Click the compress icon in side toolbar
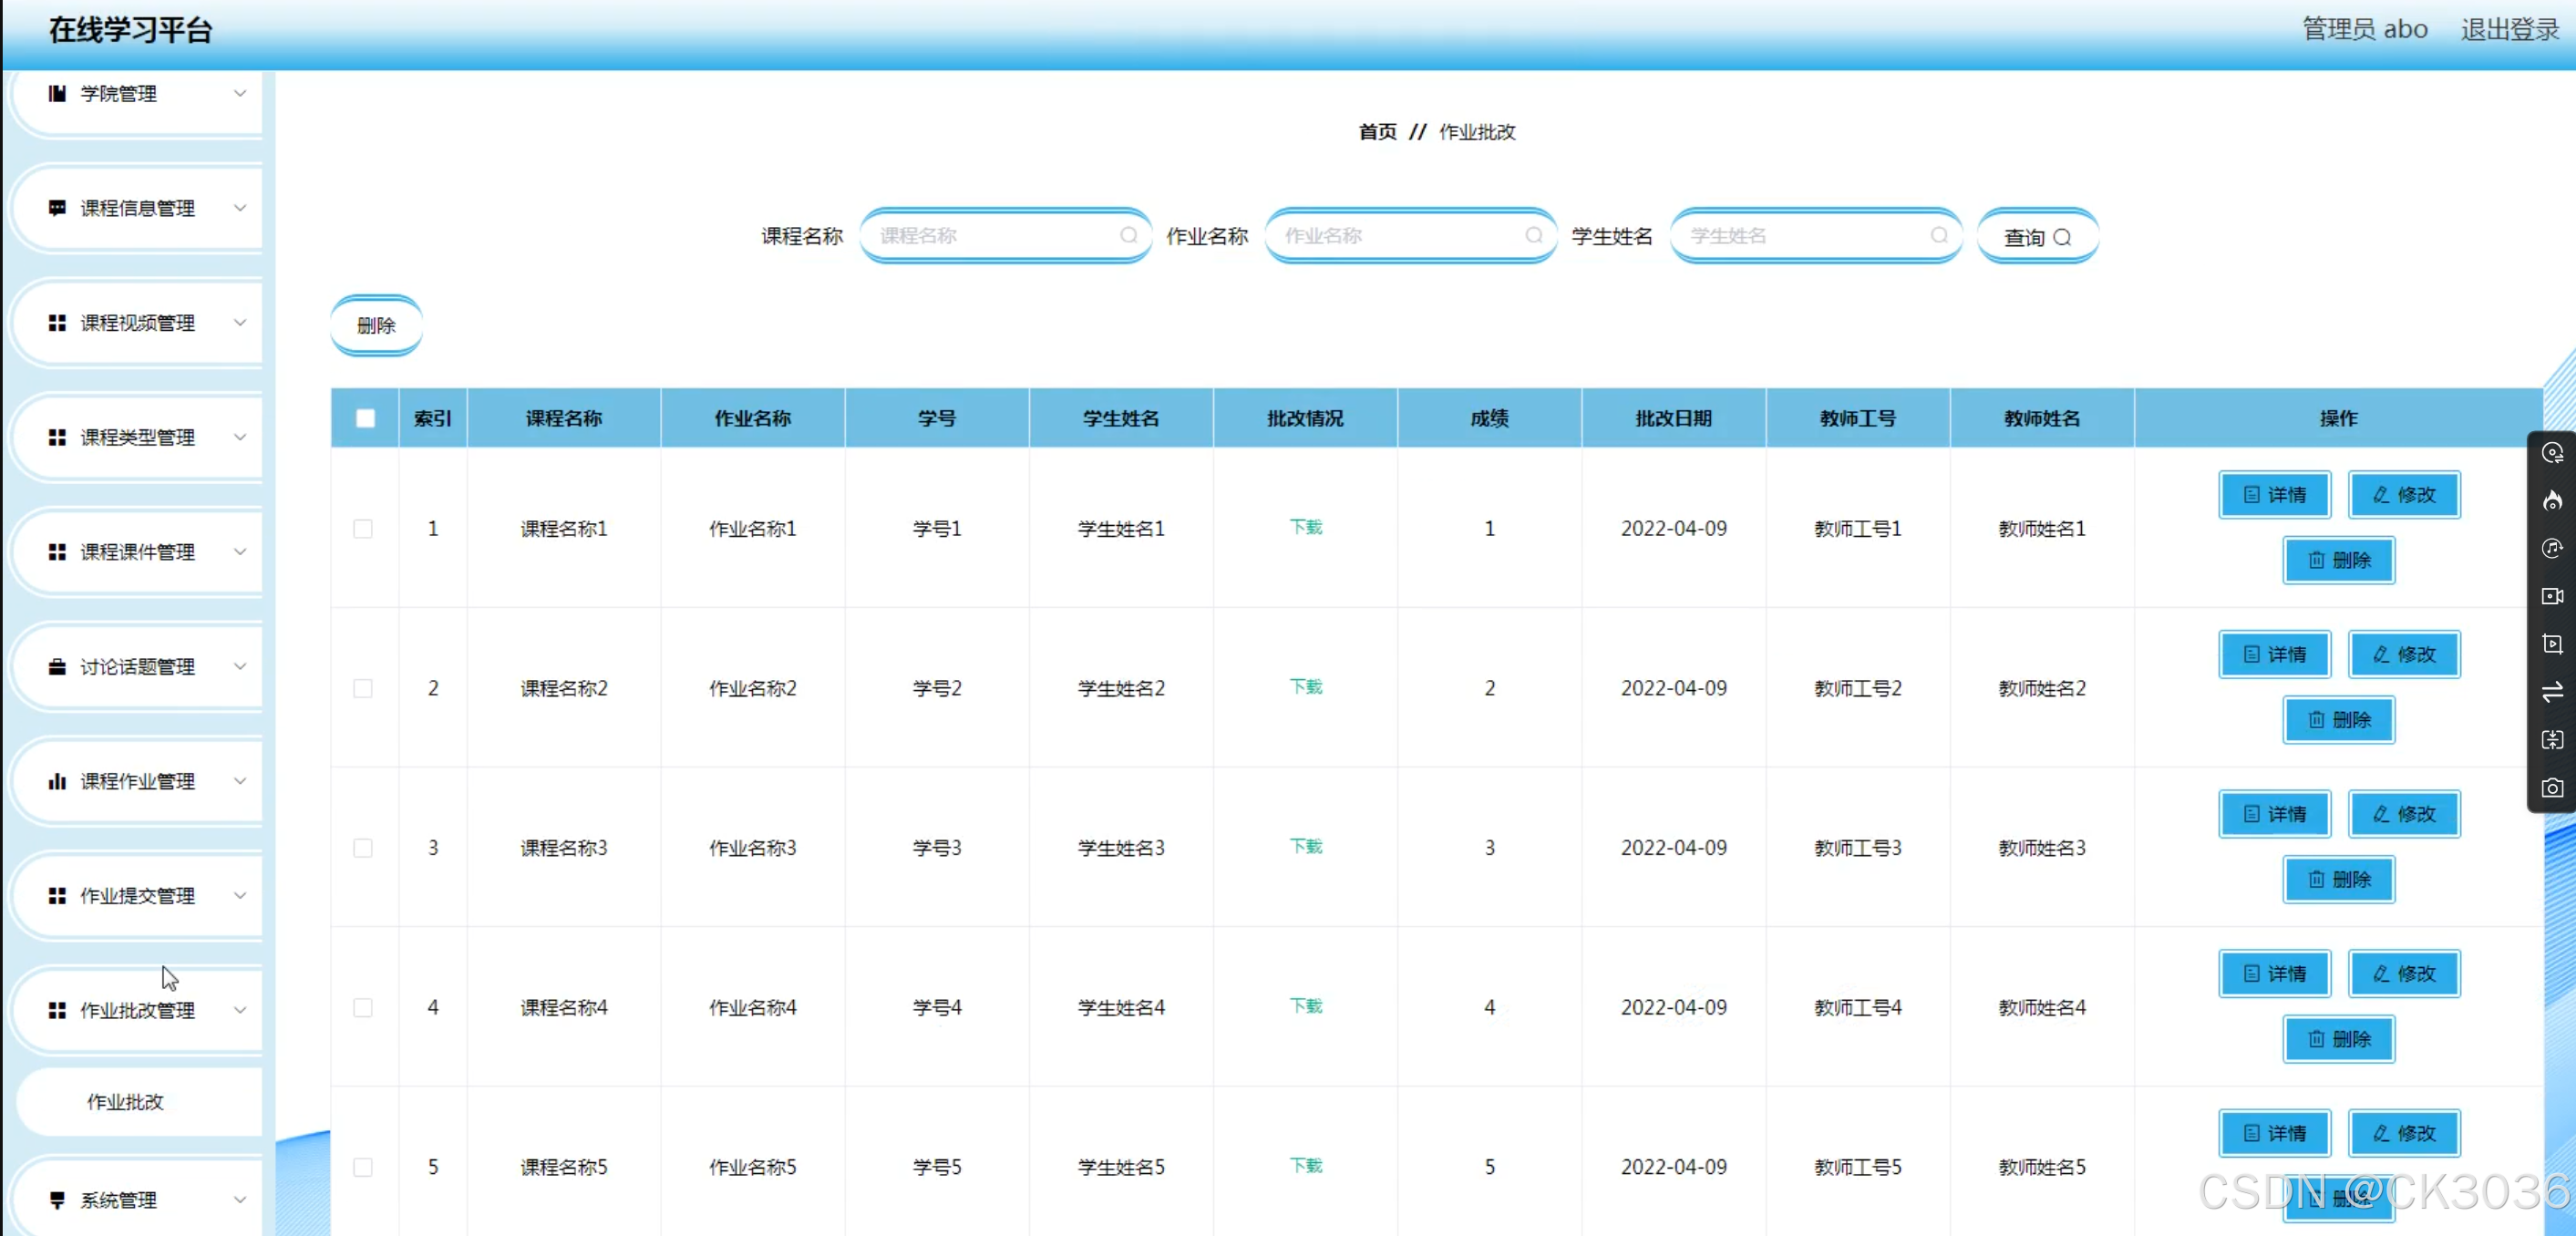The height and width of the screenshot is (1236, 2576). point(2552,740)
